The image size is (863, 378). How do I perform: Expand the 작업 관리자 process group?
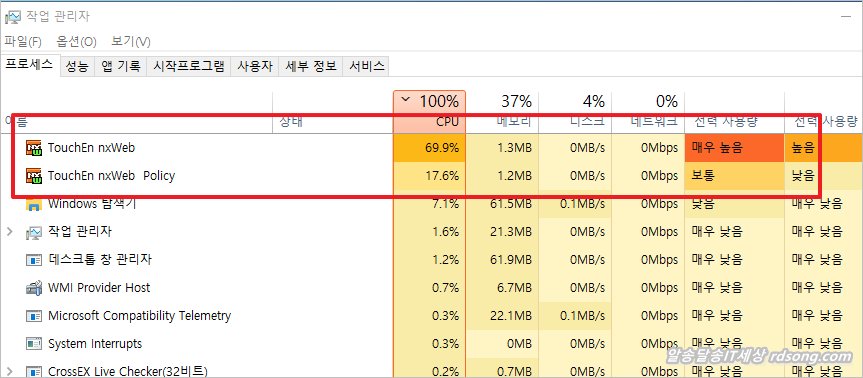pyautogui.click(x=9, y=232)
